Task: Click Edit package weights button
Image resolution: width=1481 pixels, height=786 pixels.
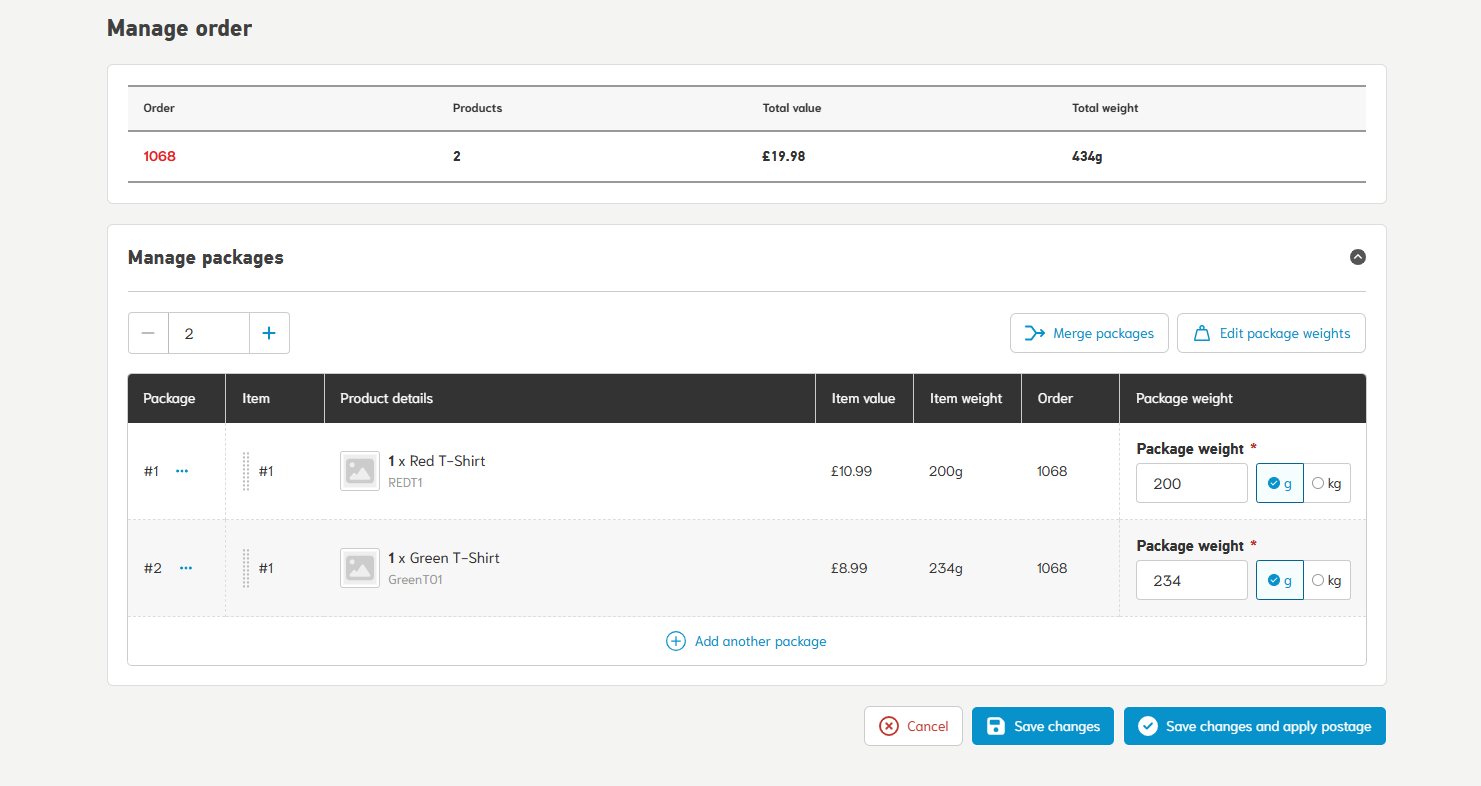Action: pyautogui.click(x=1271, y=333)
